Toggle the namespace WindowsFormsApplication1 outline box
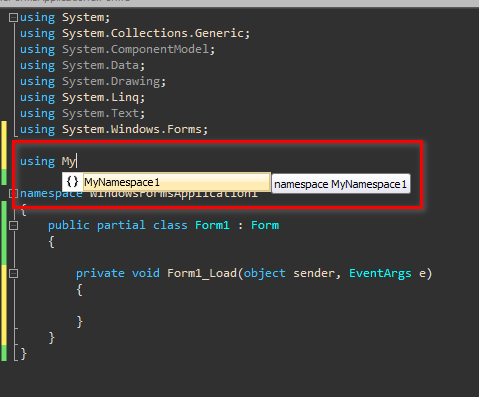This screenshot has height=397, width=479. (13, 193)
